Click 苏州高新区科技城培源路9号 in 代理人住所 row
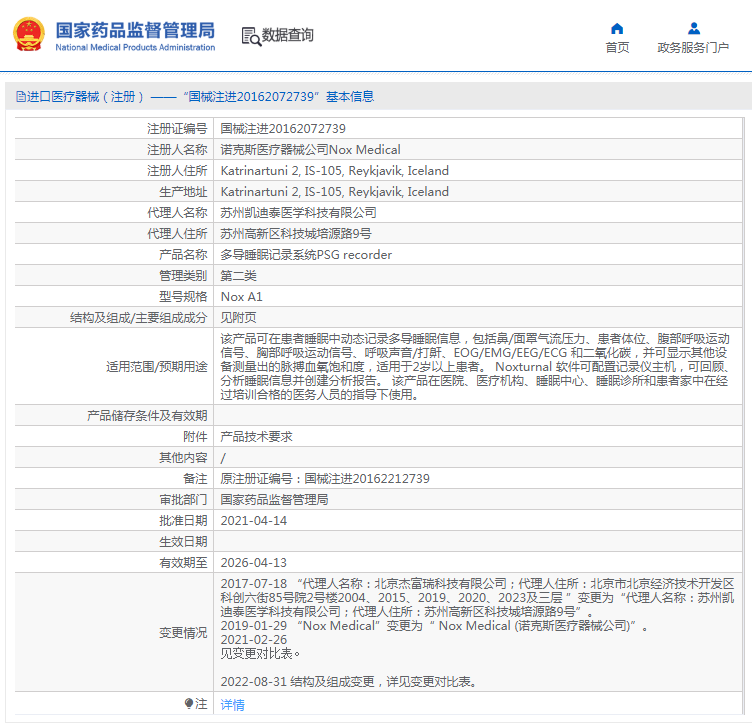 pyautogui.click(x=296, y=234)
